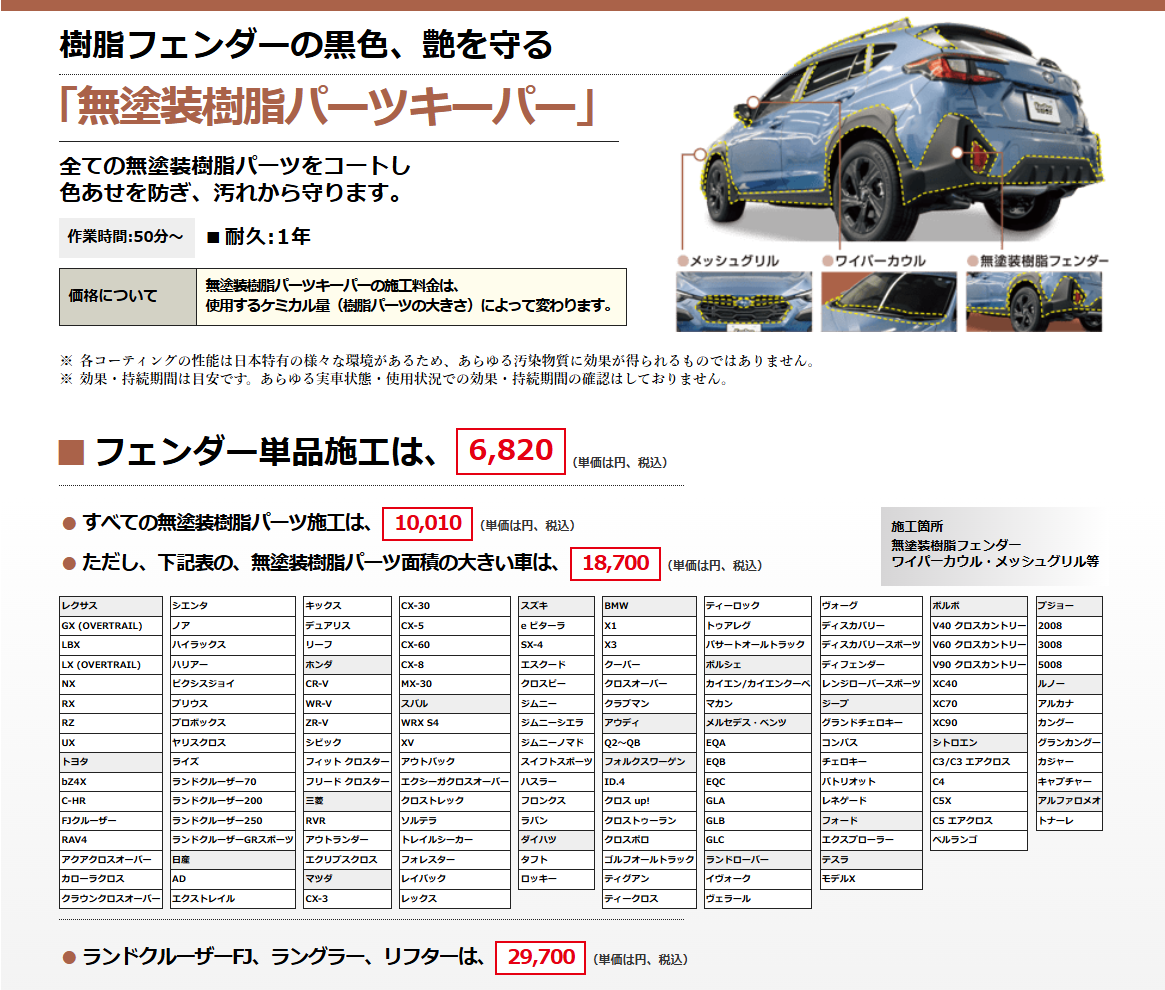Select the FJクルーザー table cell

(111, 821)
